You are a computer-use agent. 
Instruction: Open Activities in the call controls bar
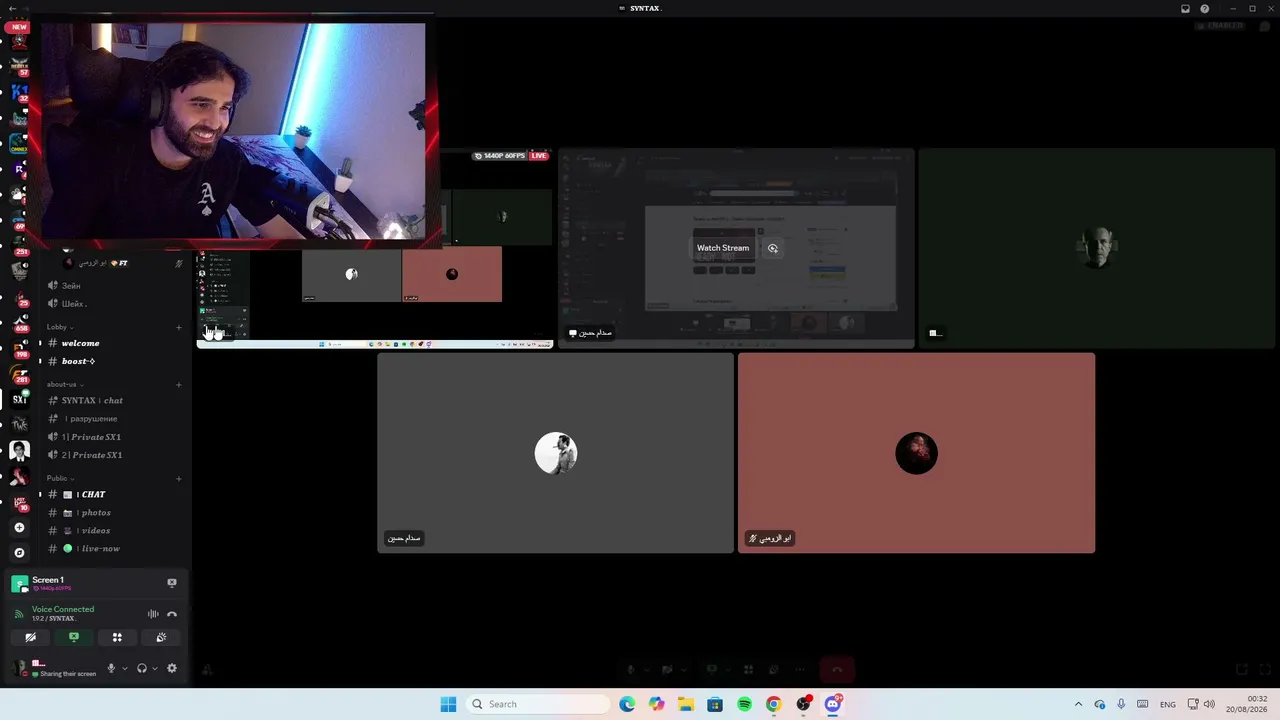(x=748, y=669)
